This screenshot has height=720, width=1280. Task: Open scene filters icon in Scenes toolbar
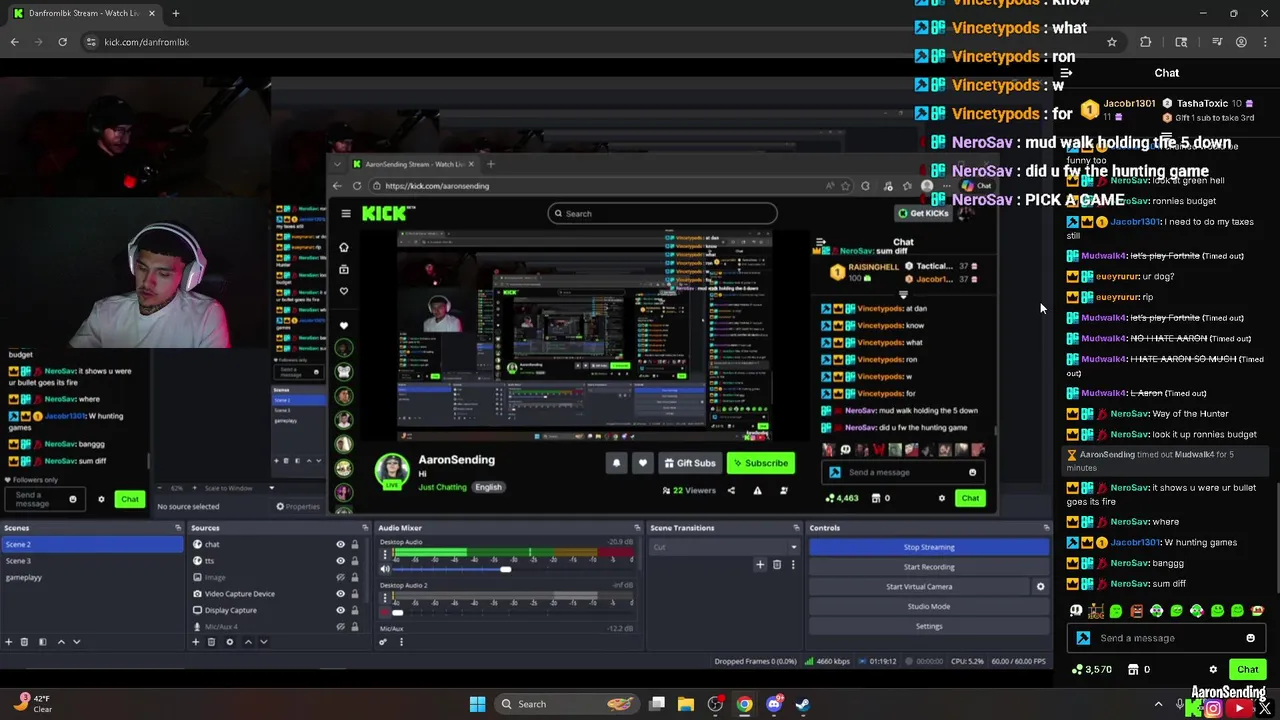click(x=42, y=642)
